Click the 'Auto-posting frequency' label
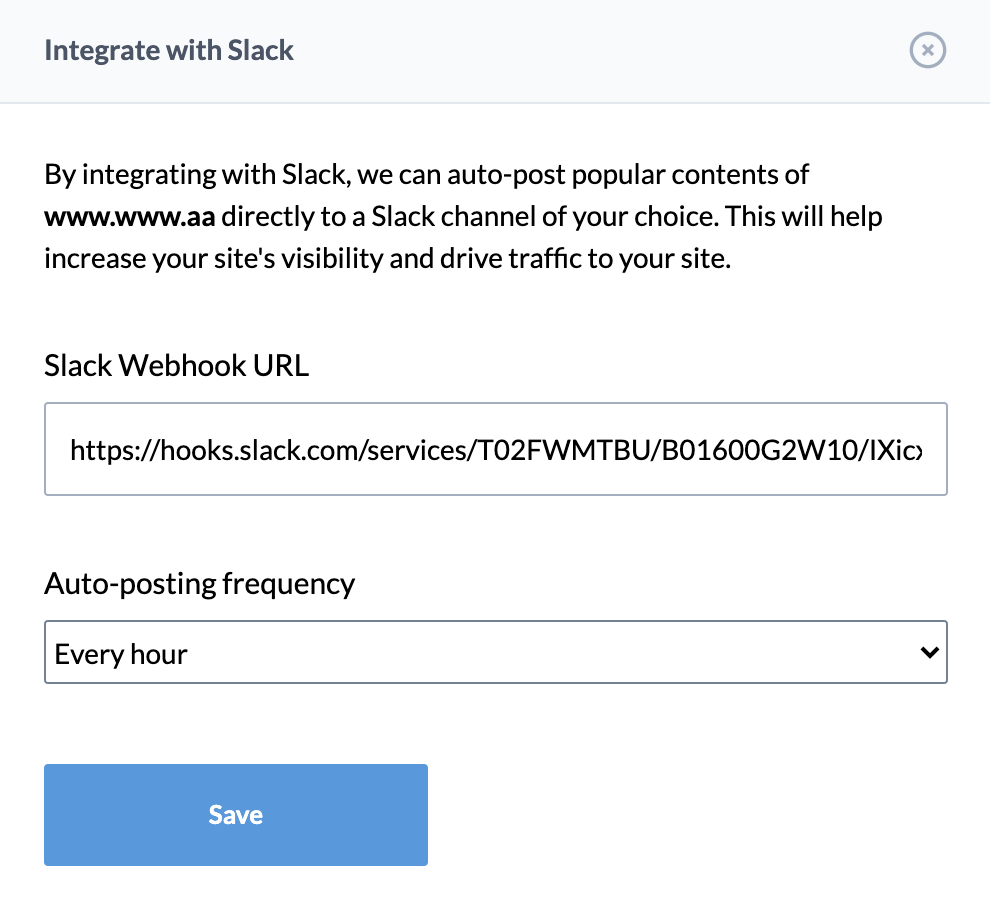The image size is (990, 904). 200,584
